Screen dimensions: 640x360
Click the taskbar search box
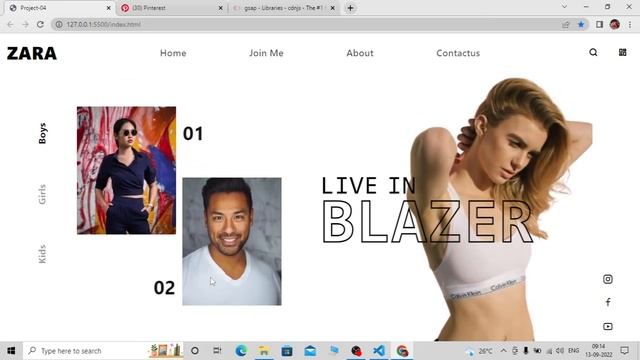(x=103, y=351)
